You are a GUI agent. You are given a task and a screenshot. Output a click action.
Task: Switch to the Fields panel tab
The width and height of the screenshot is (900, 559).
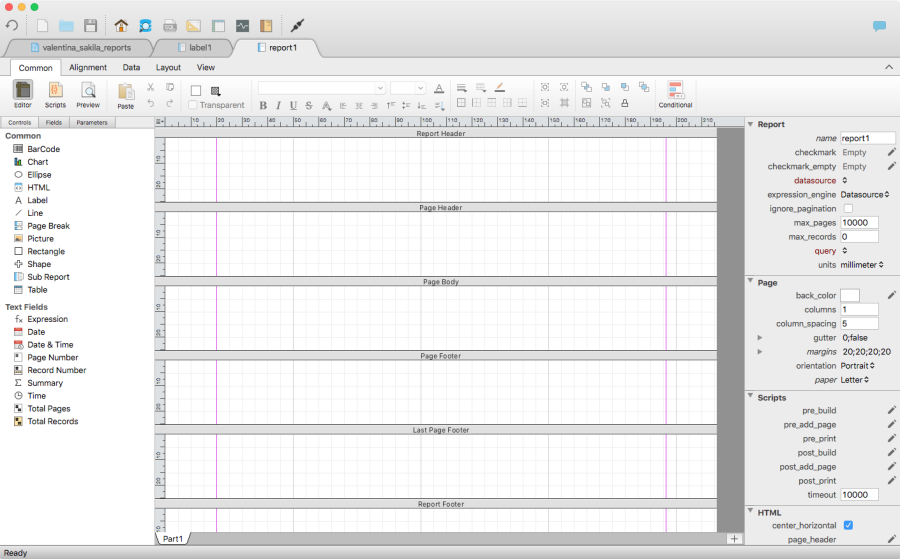[54, 122]
